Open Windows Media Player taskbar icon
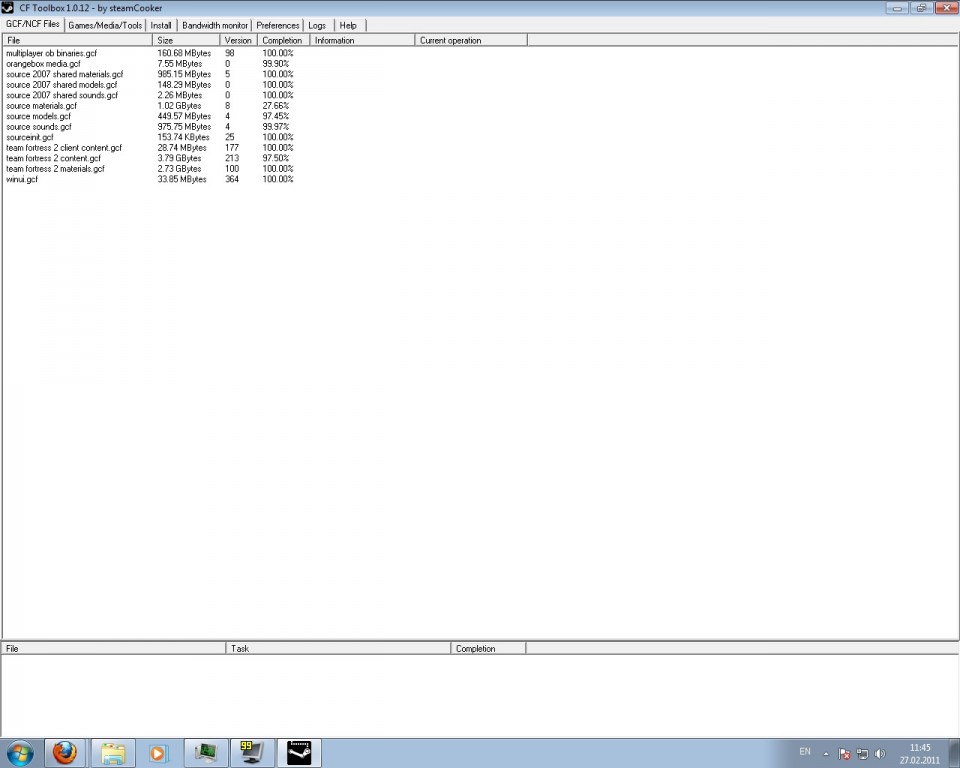This screenshot has height=768, width=960. 157,753
